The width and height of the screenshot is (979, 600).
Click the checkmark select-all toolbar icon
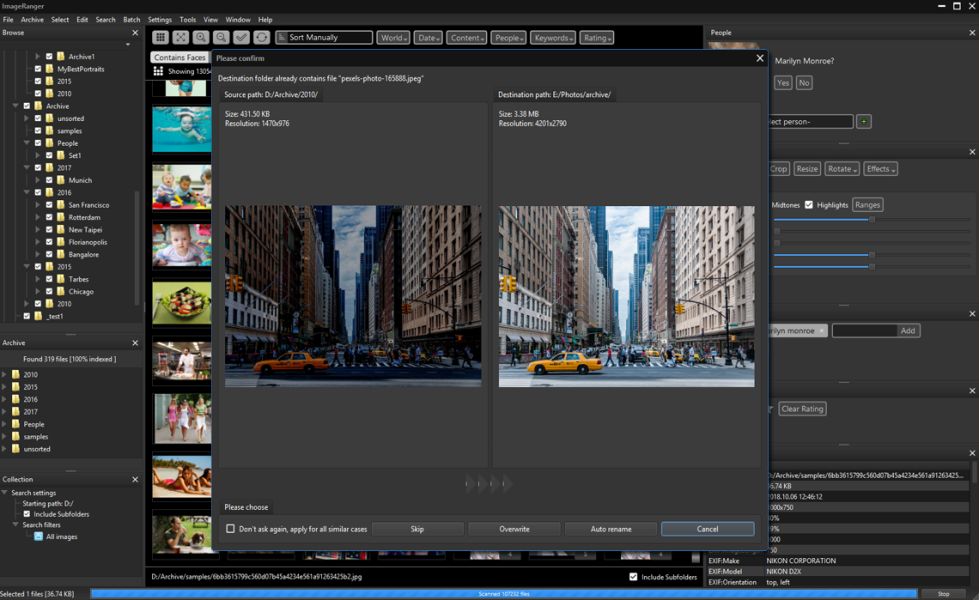click(241, 37)
